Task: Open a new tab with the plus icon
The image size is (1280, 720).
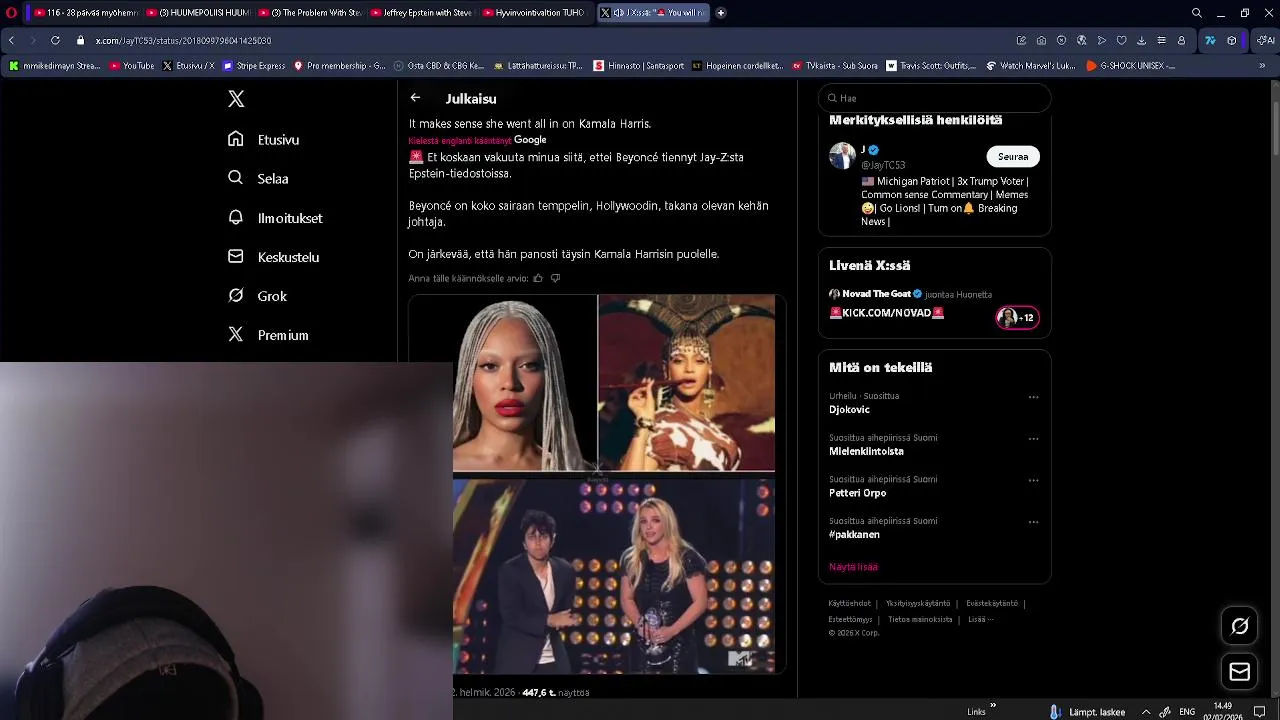Action: [x=721, y=13]
